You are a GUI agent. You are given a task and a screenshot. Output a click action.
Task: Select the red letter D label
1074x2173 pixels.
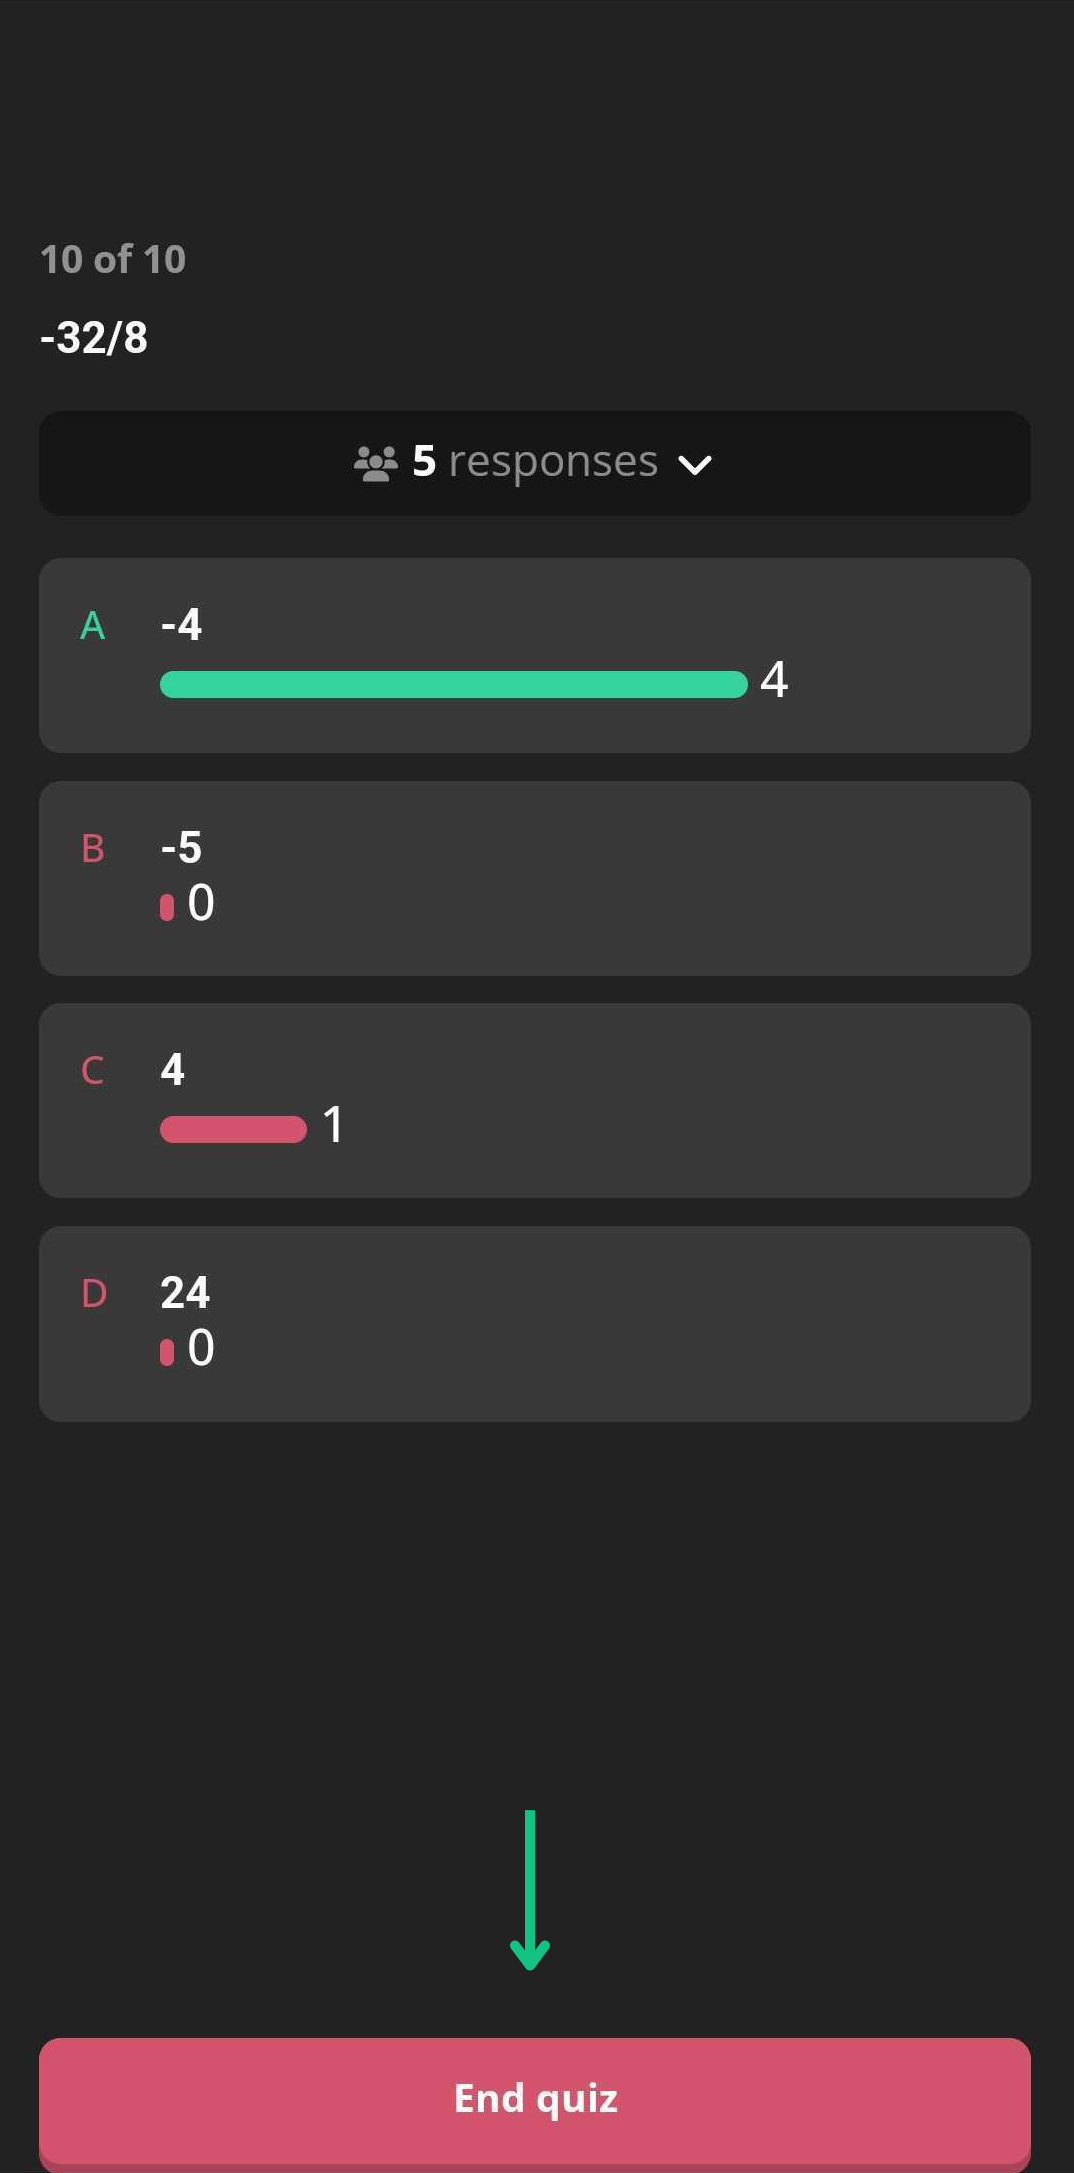[x=94, y=1294]
